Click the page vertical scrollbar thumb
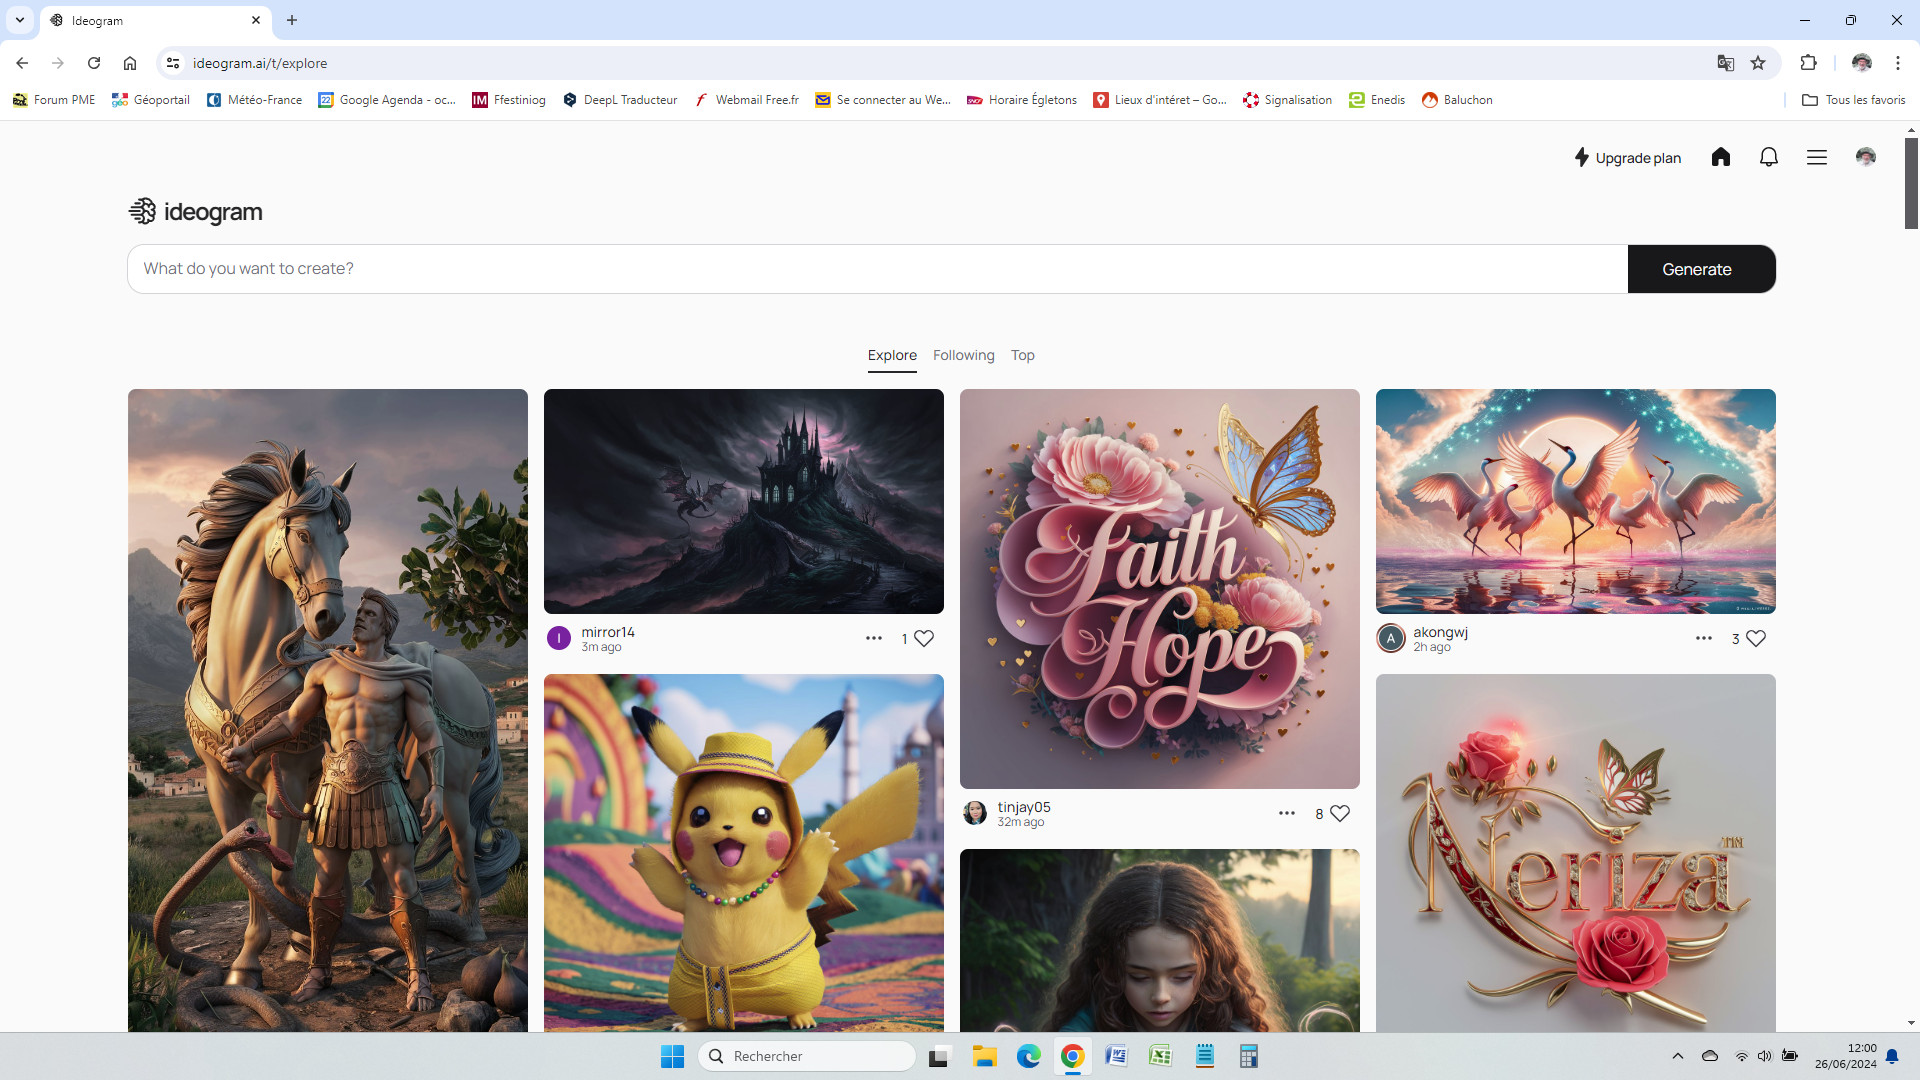The width and height of the screenshot is (1920, 1080). [1911, 183]
